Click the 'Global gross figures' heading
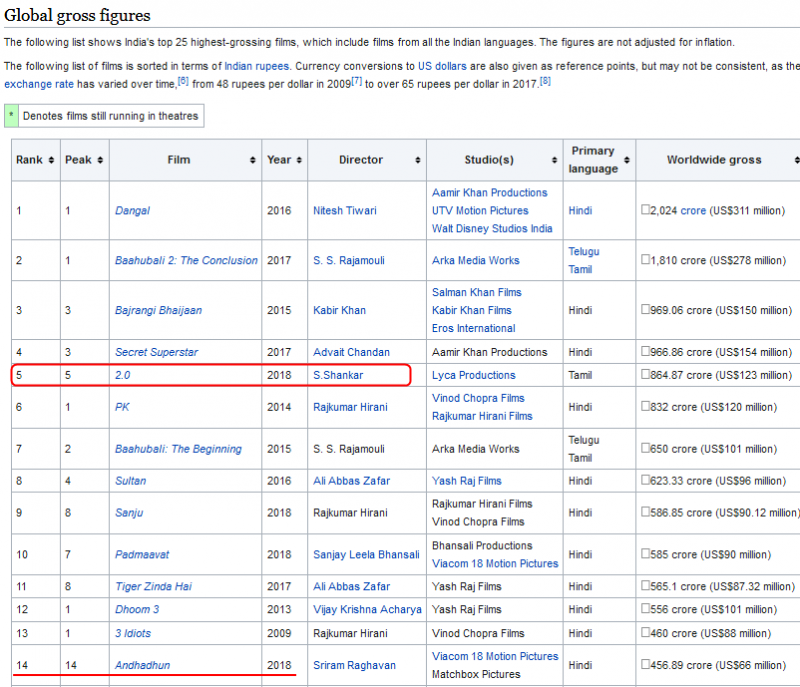The image size is (800, 687). 78,15
